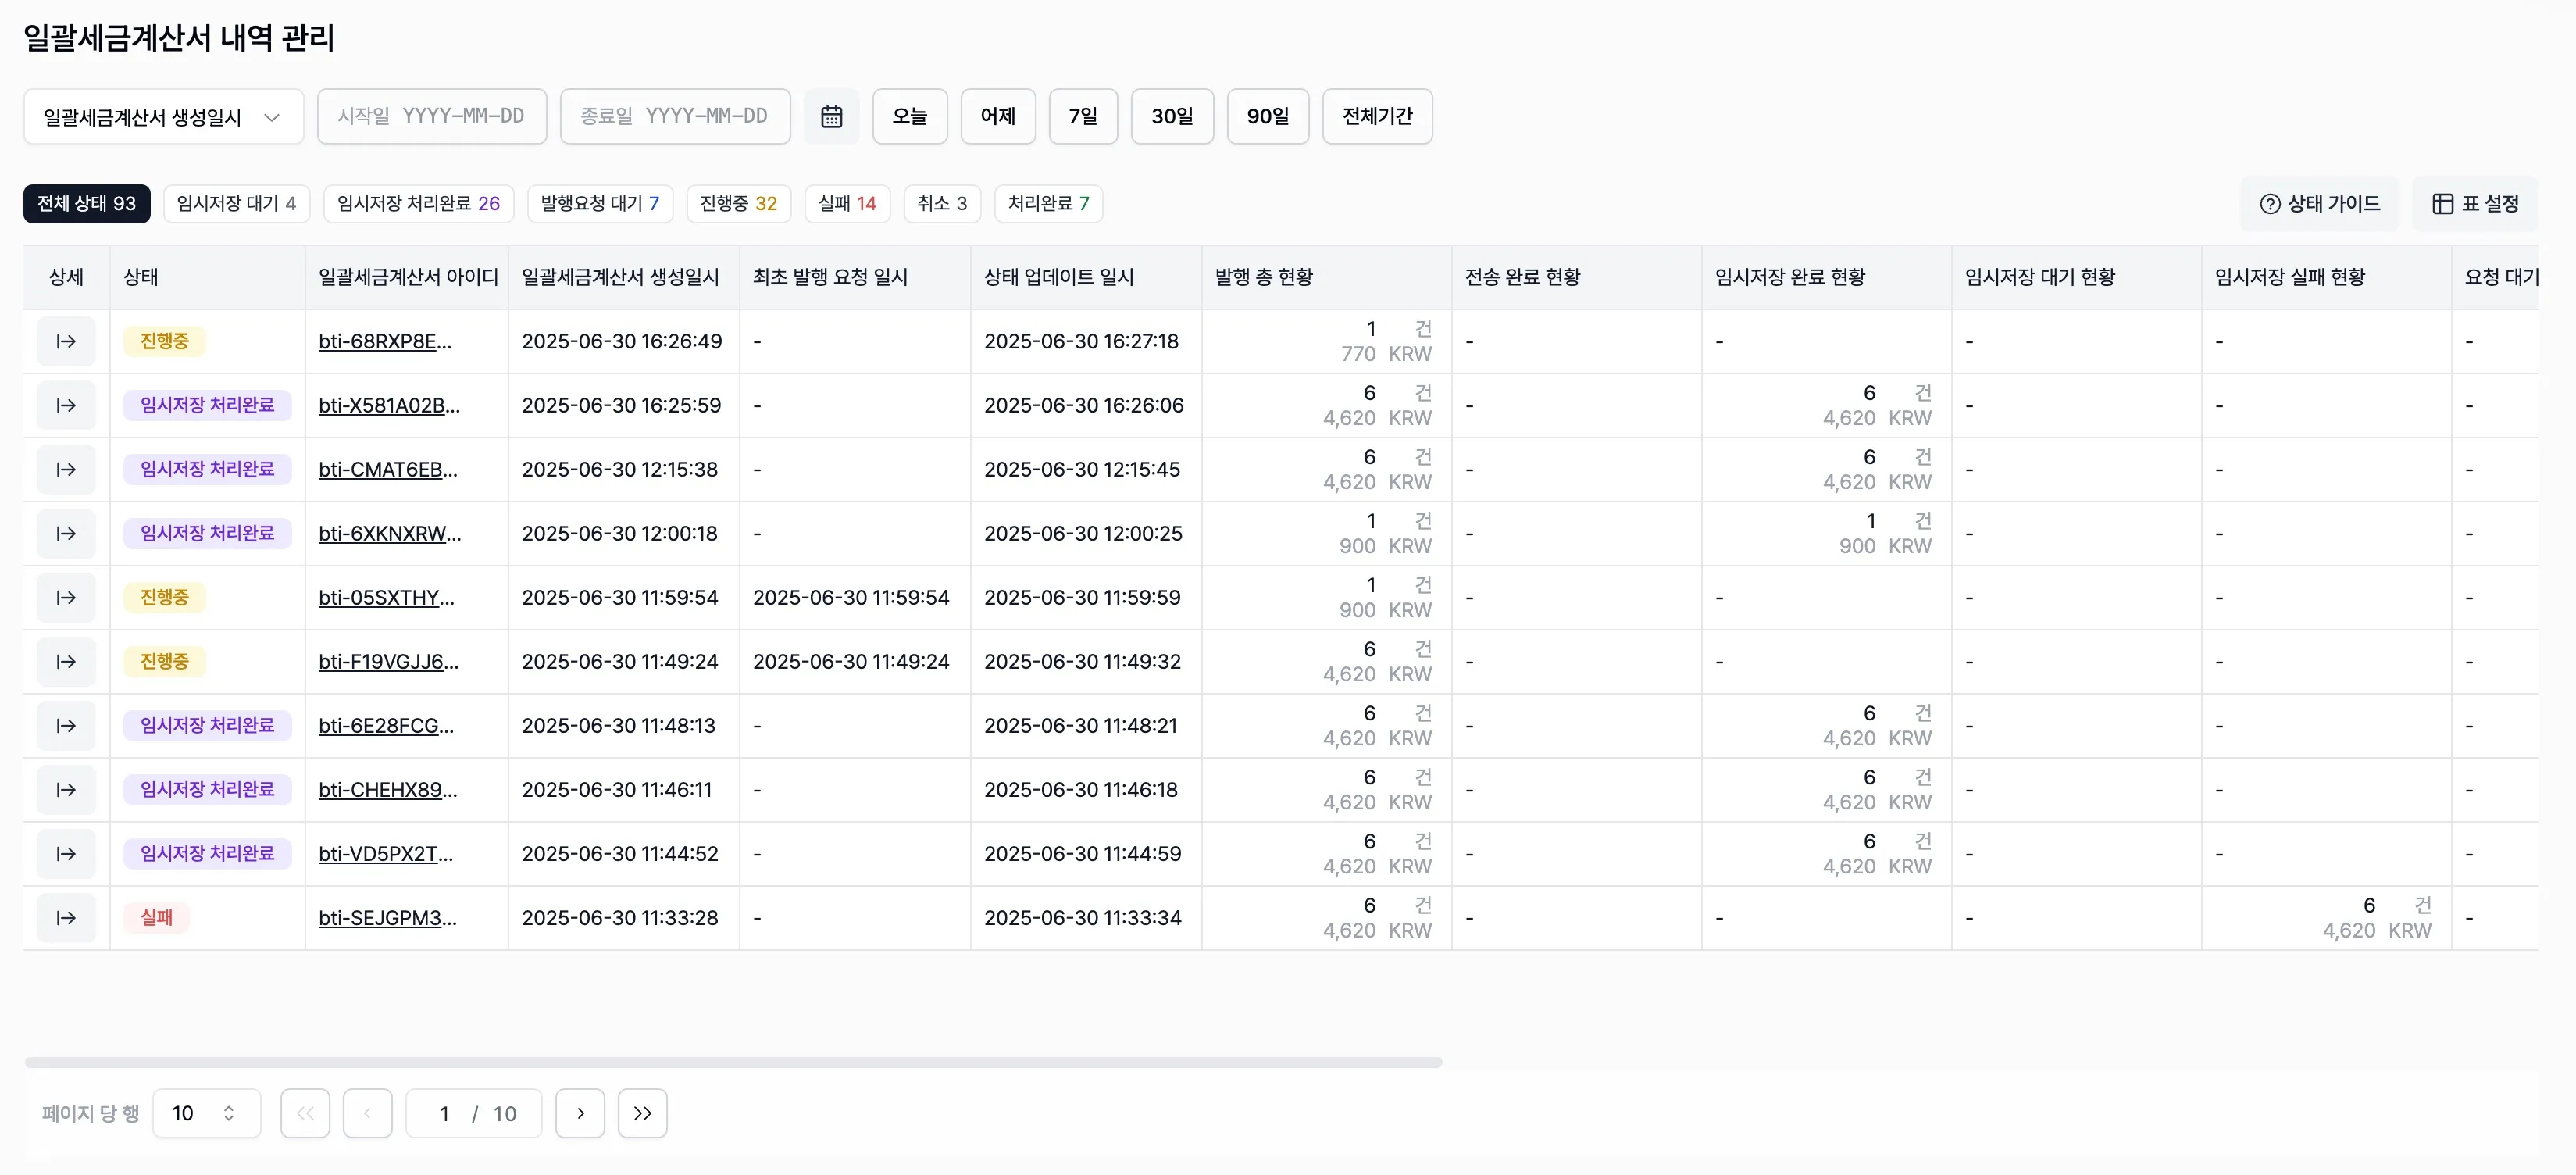
Task: Go to next page arrow
Action: [x=580, y=1113]
